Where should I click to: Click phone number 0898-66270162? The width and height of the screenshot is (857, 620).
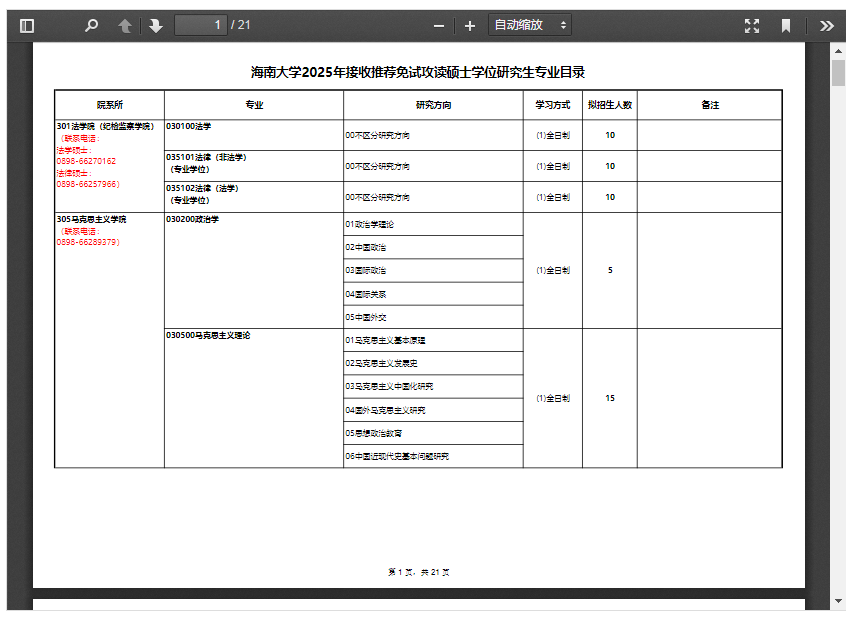click(x=86, y=161)
